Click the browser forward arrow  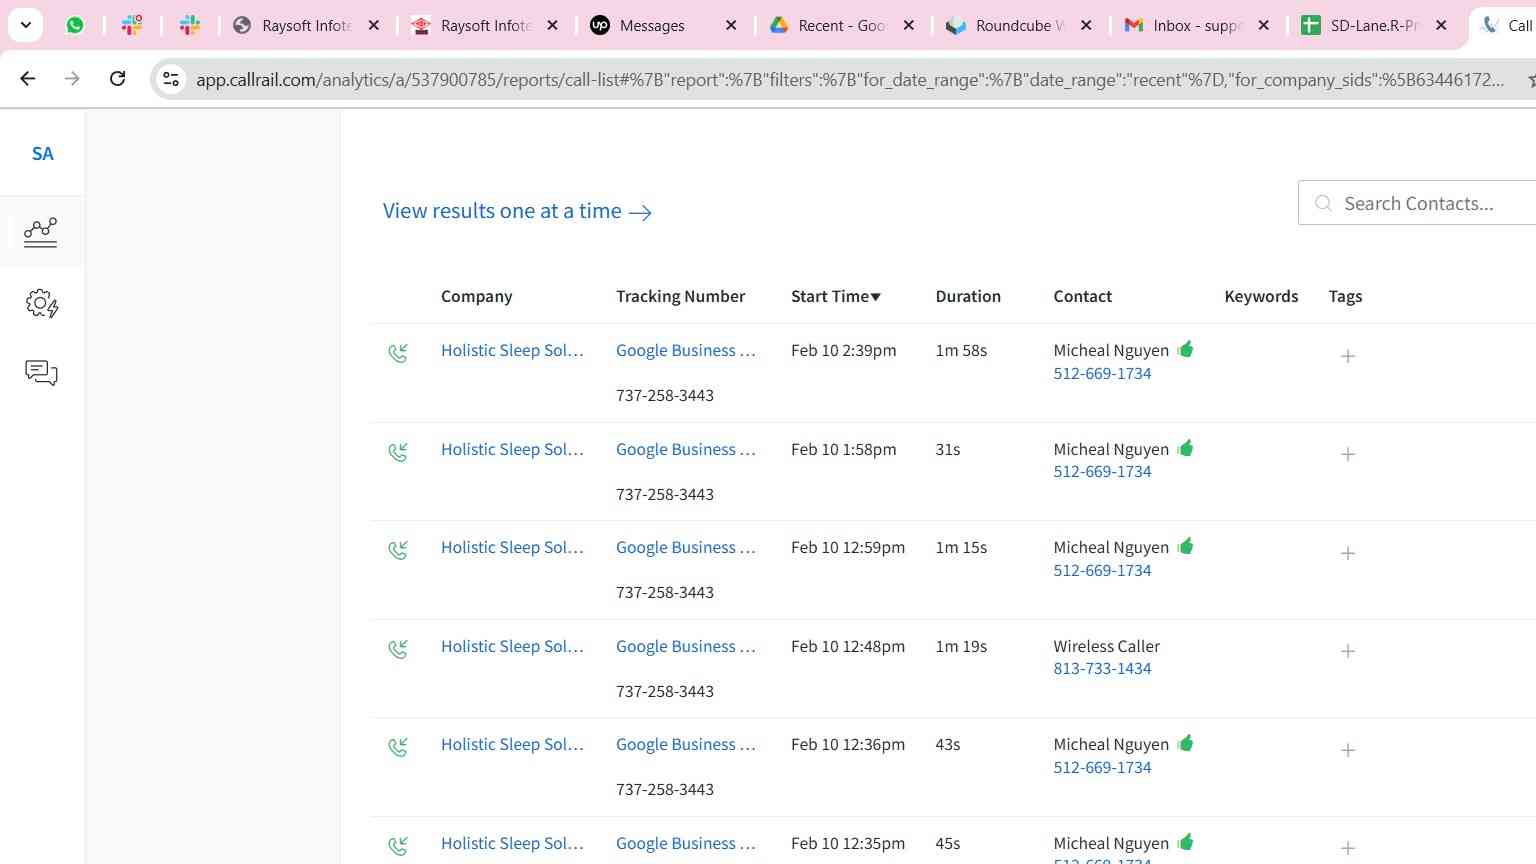[72, 78]
